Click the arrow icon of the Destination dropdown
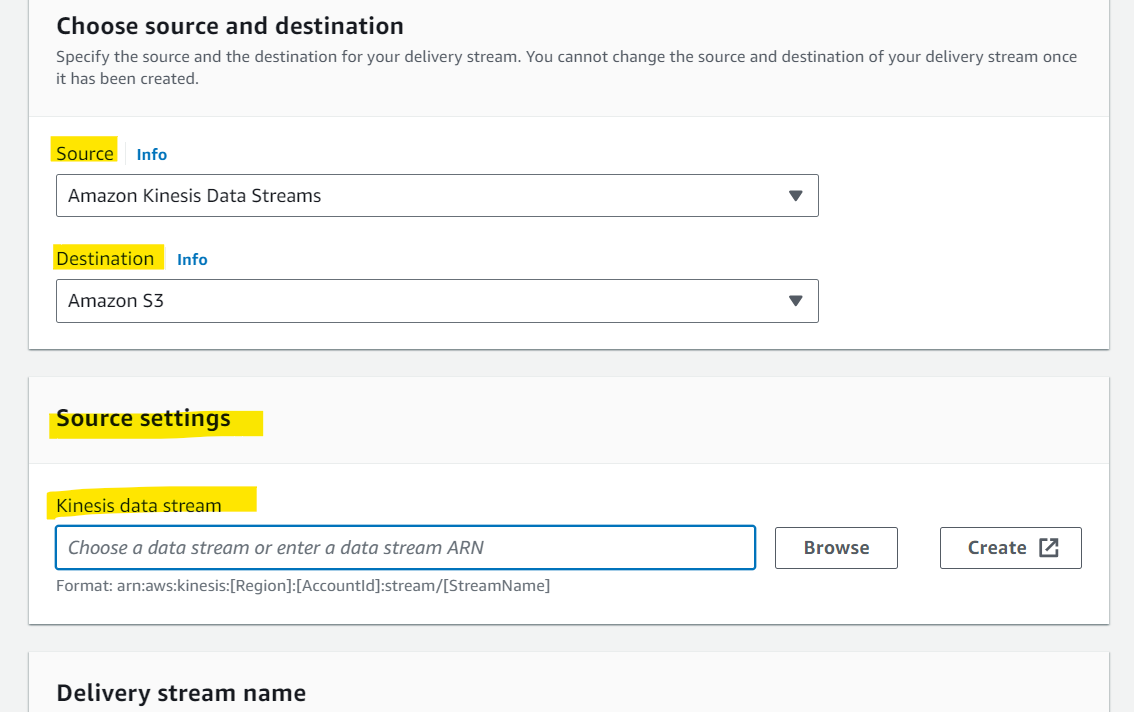The height and width of the screenshot is (712, 1134). pos(796,301)
